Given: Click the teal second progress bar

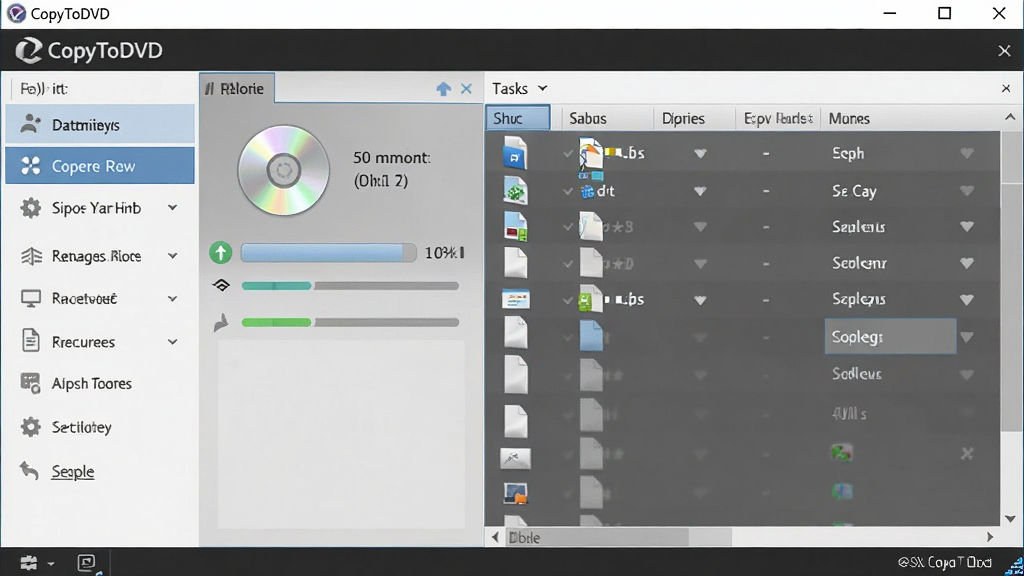Looking at the screenshot, I should 350,286.
